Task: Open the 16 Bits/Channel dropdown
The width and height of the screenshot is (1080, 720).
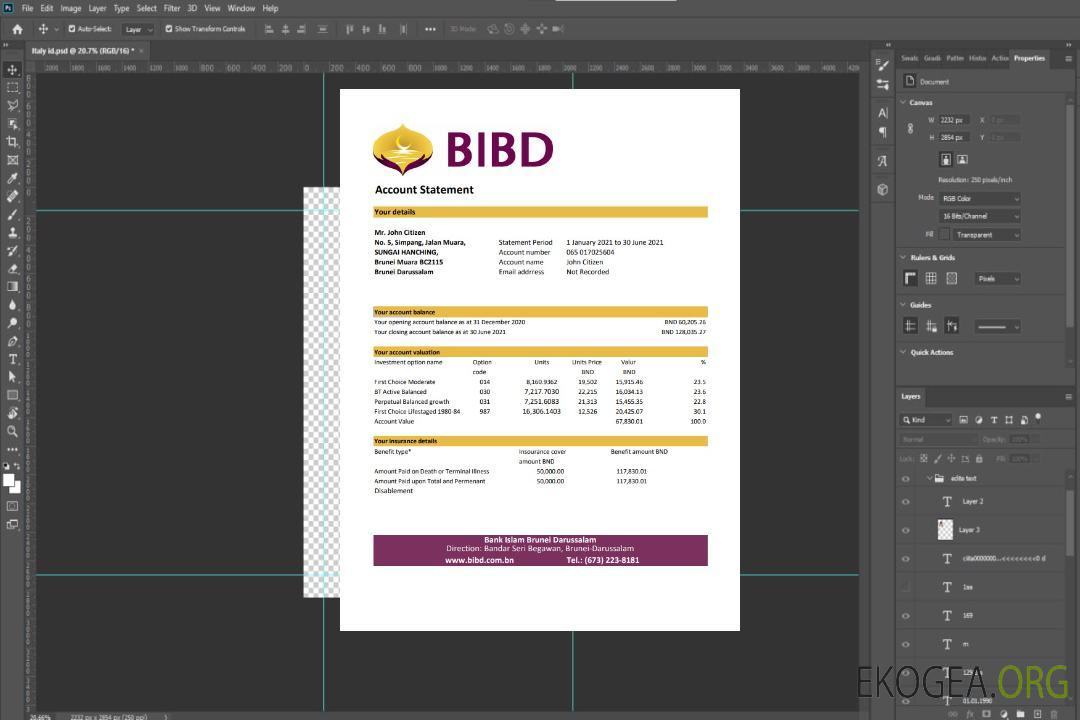Action: (979, 216)
